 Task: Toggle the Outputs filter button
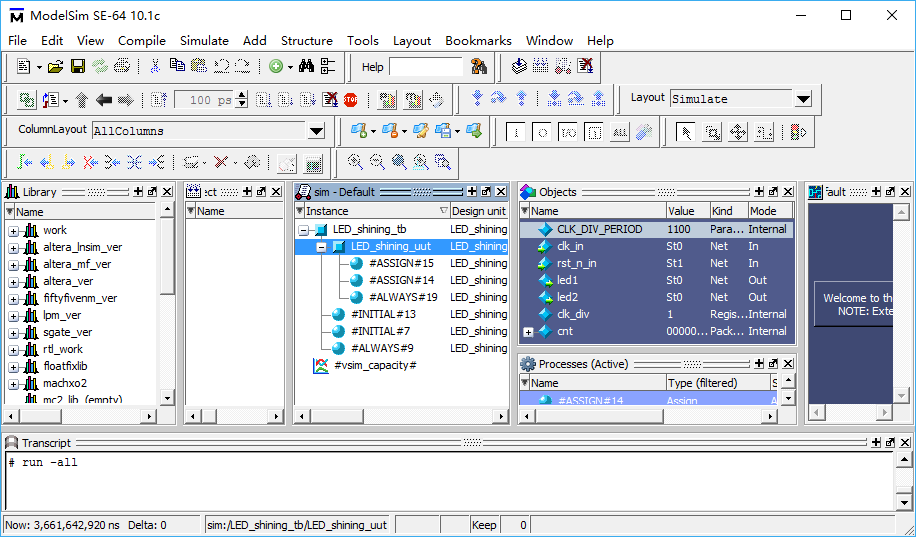tap(542, 133)
